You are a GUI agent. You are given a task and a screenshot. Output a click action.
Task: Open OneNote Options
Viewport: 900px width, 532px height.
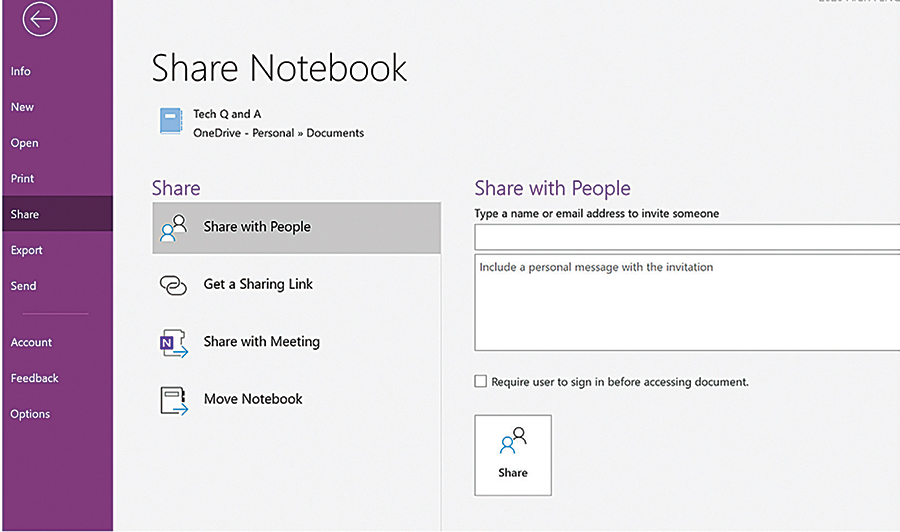click(31, 414)
